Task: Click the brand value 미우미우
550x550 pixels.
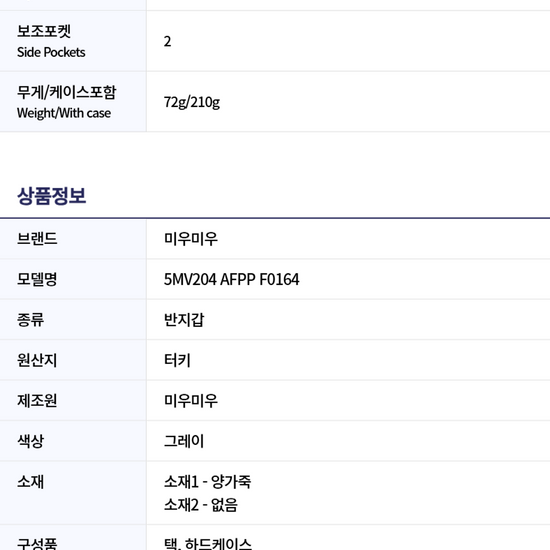Action: 191,239
